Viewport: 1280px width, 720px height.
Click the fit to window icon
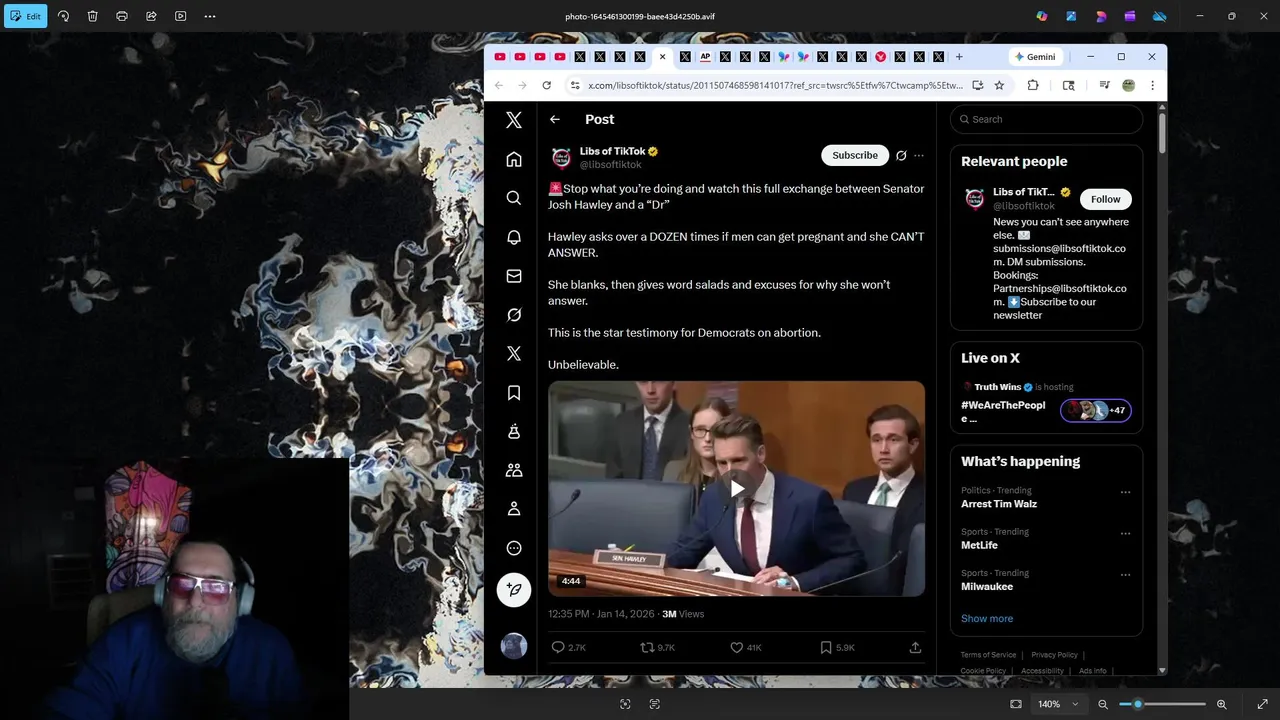(1016, 704)
